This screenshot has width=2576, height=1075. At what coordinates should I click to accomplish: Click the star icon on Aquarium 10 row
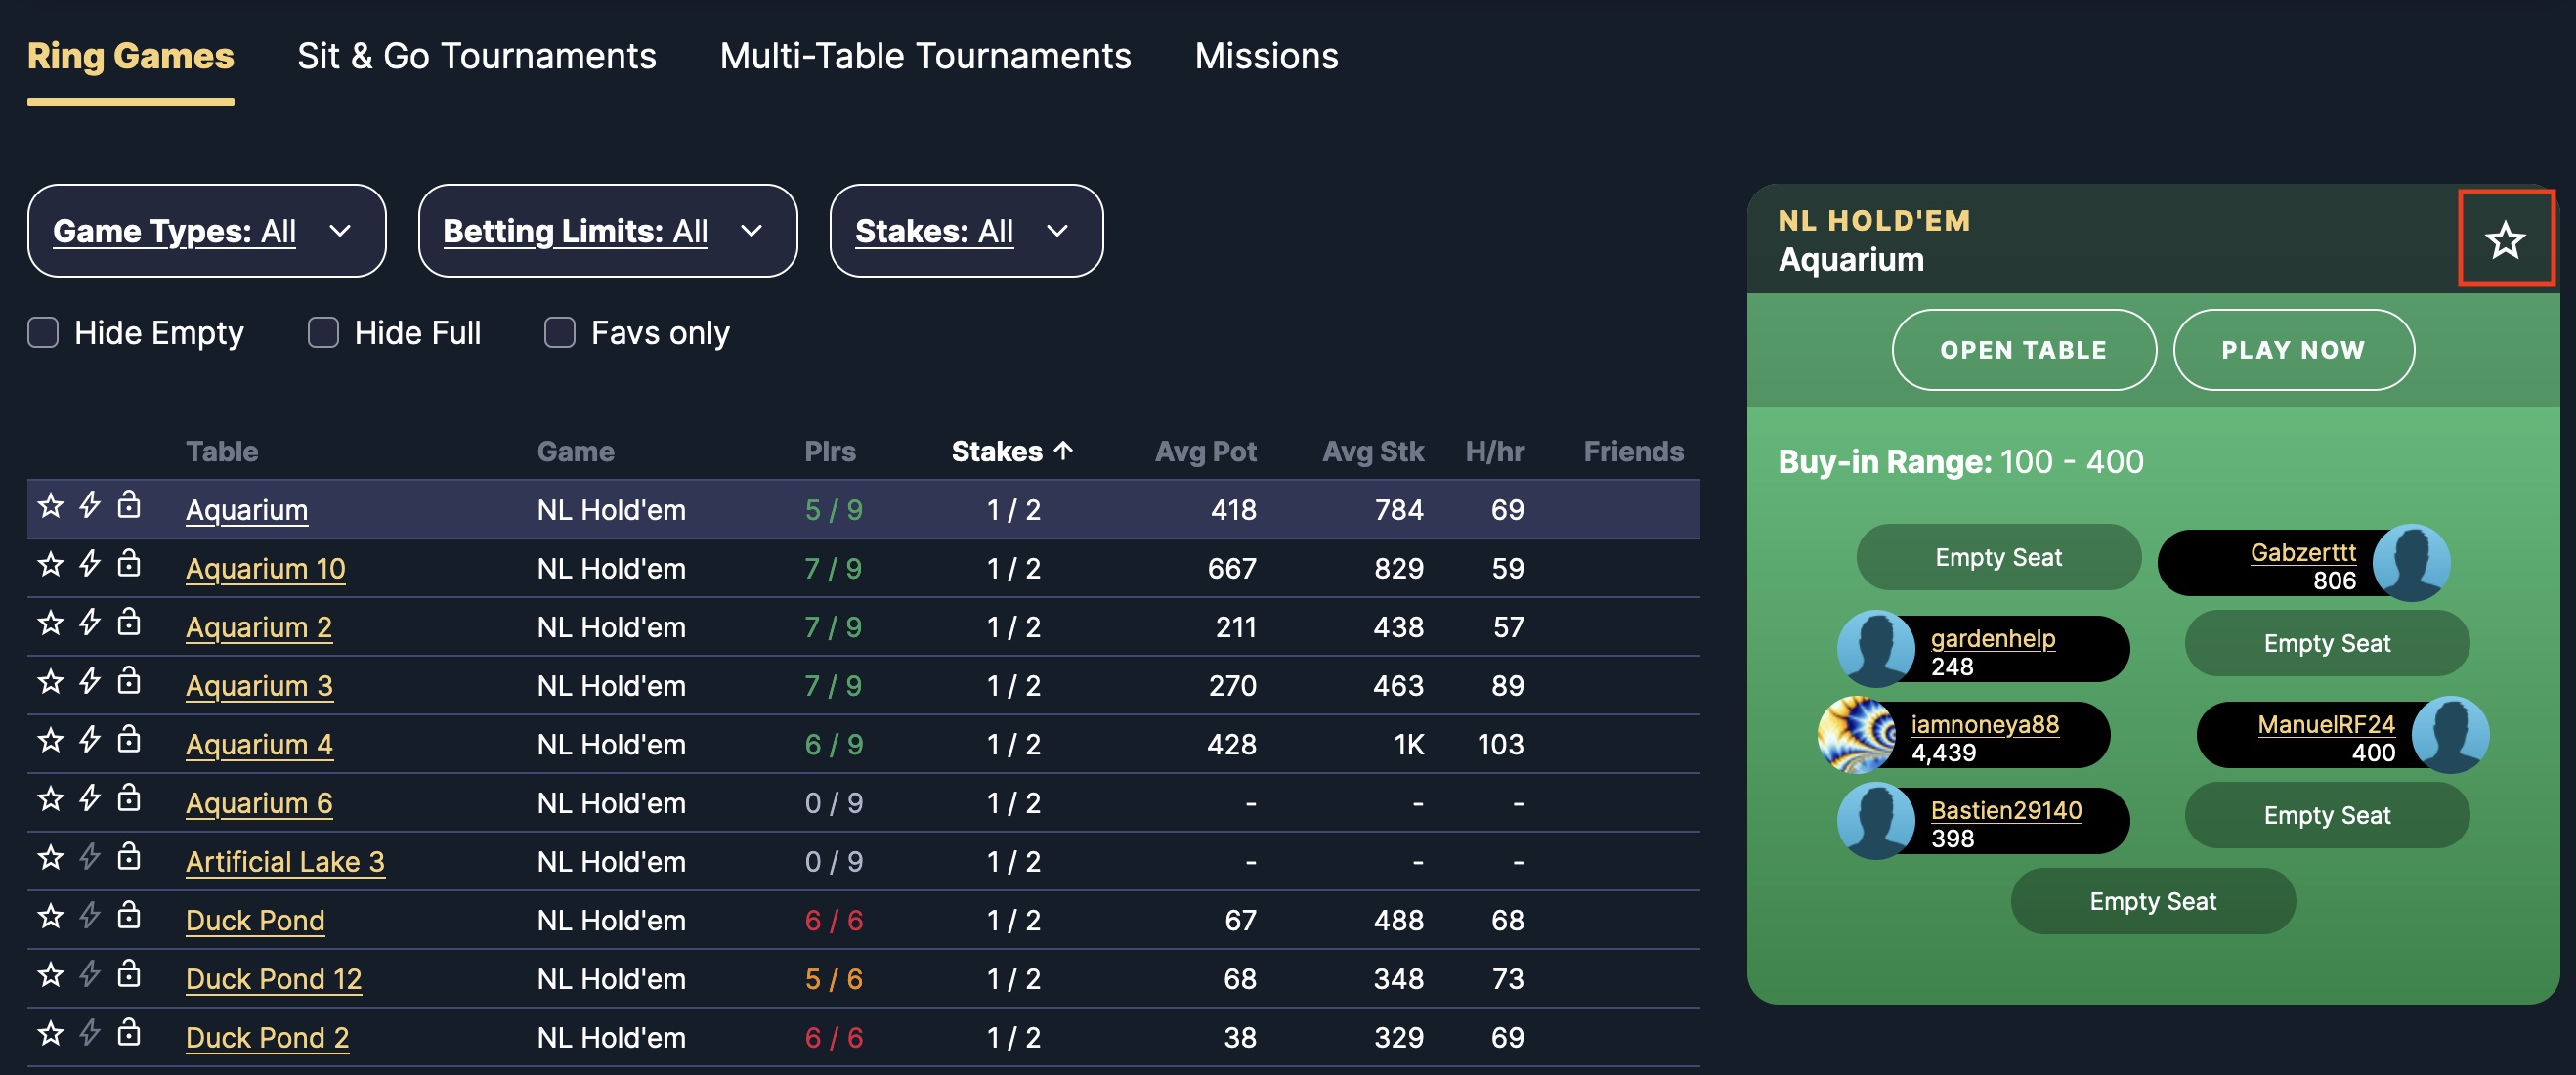click(x=50, y=565)
